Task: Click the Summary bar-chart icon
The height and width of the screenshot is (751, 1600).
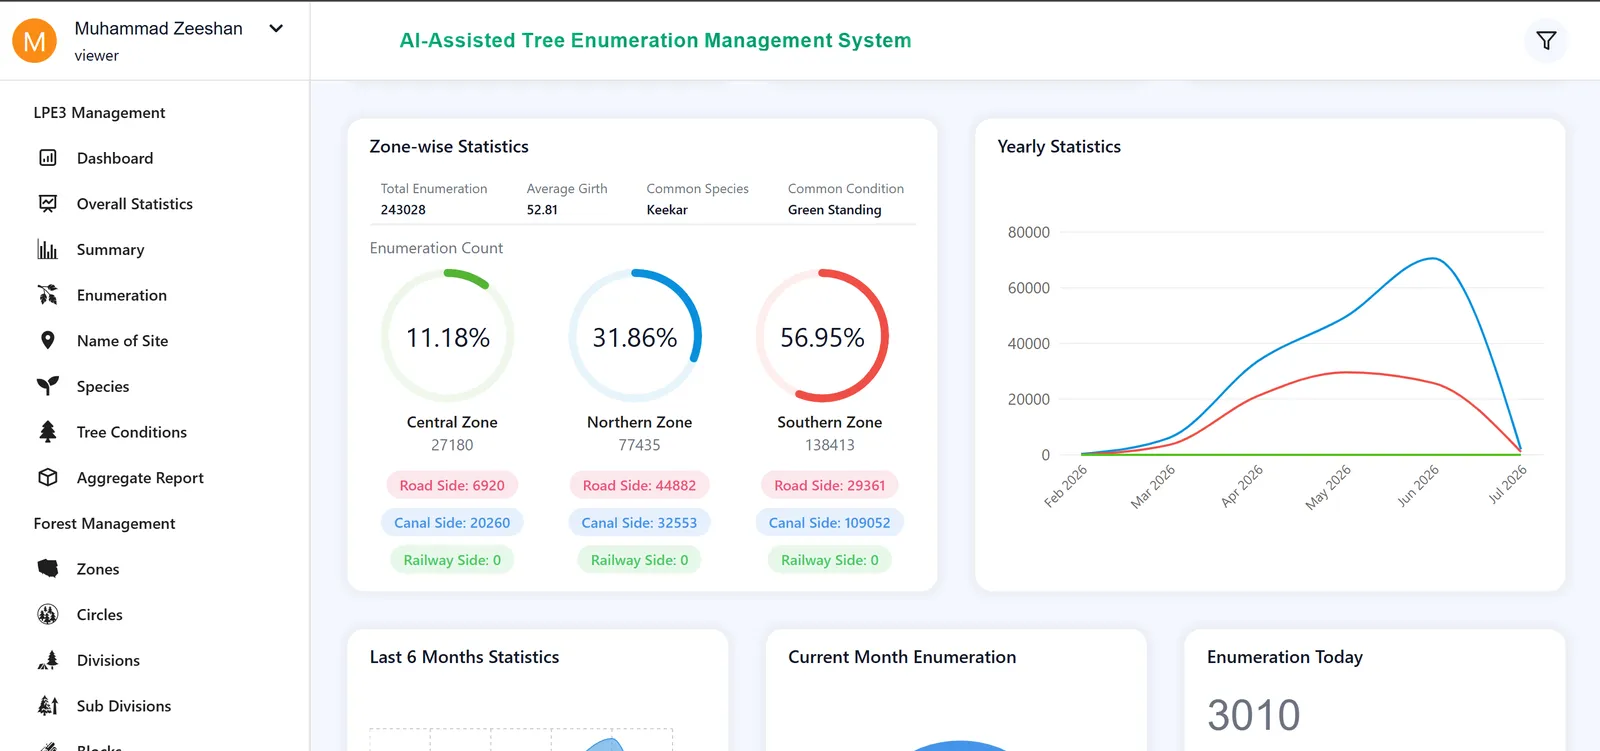Action: (x=47, y=249)
